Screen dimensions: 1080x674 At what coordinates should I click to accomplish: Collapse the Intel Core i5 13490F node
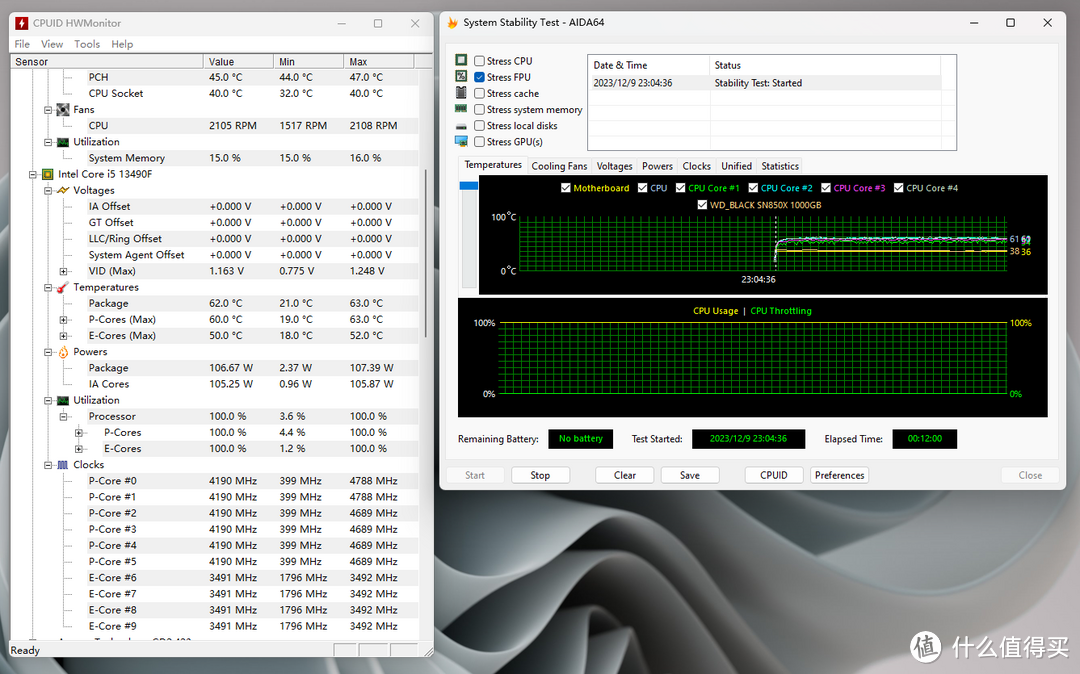(x=32, y=174)
